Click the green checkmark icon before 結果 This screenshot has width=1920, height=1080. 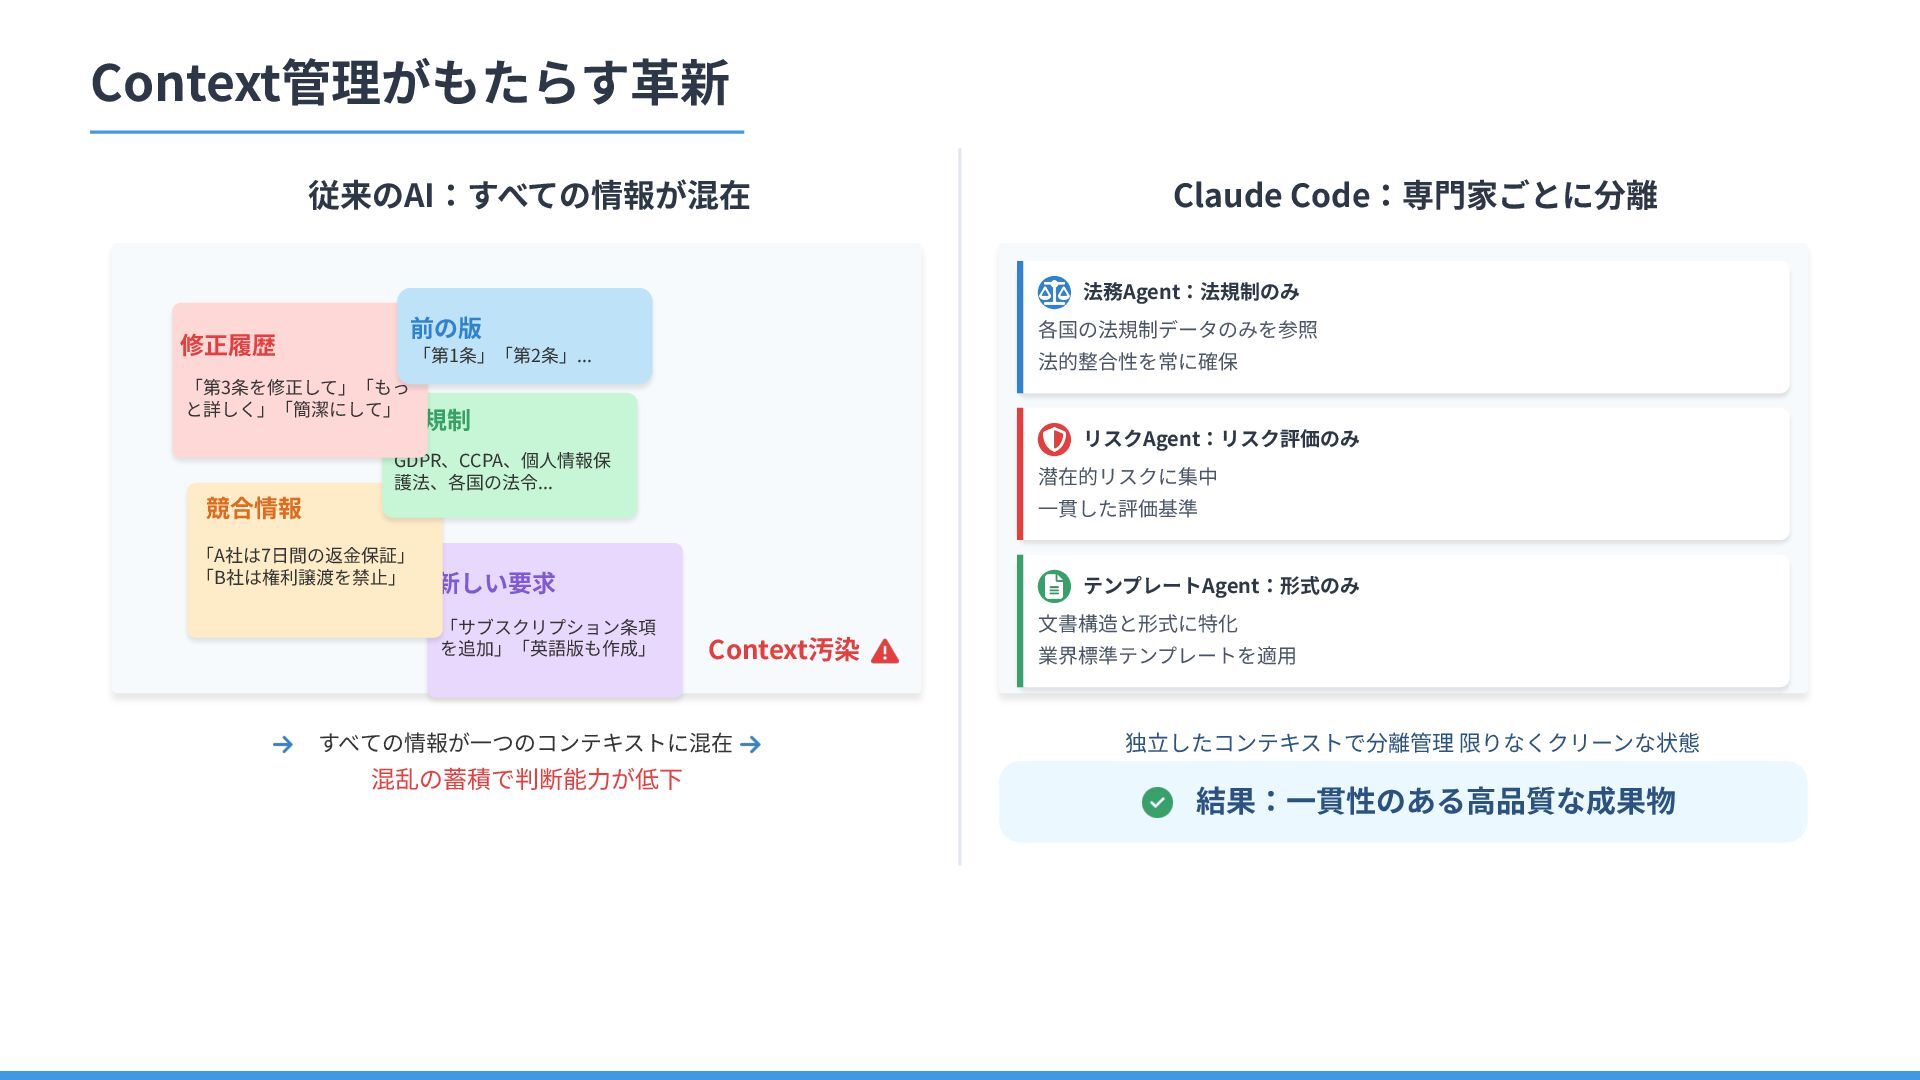click(1157, 802)
